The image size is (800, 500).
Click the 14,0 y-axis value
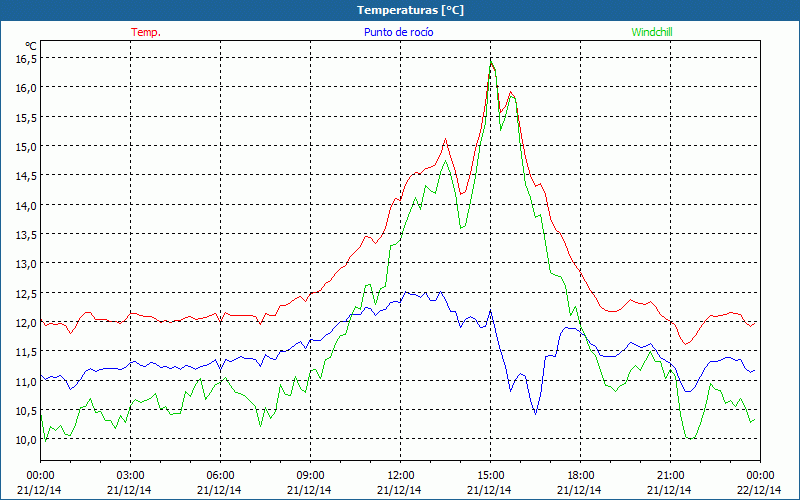(x=27, y=205)
